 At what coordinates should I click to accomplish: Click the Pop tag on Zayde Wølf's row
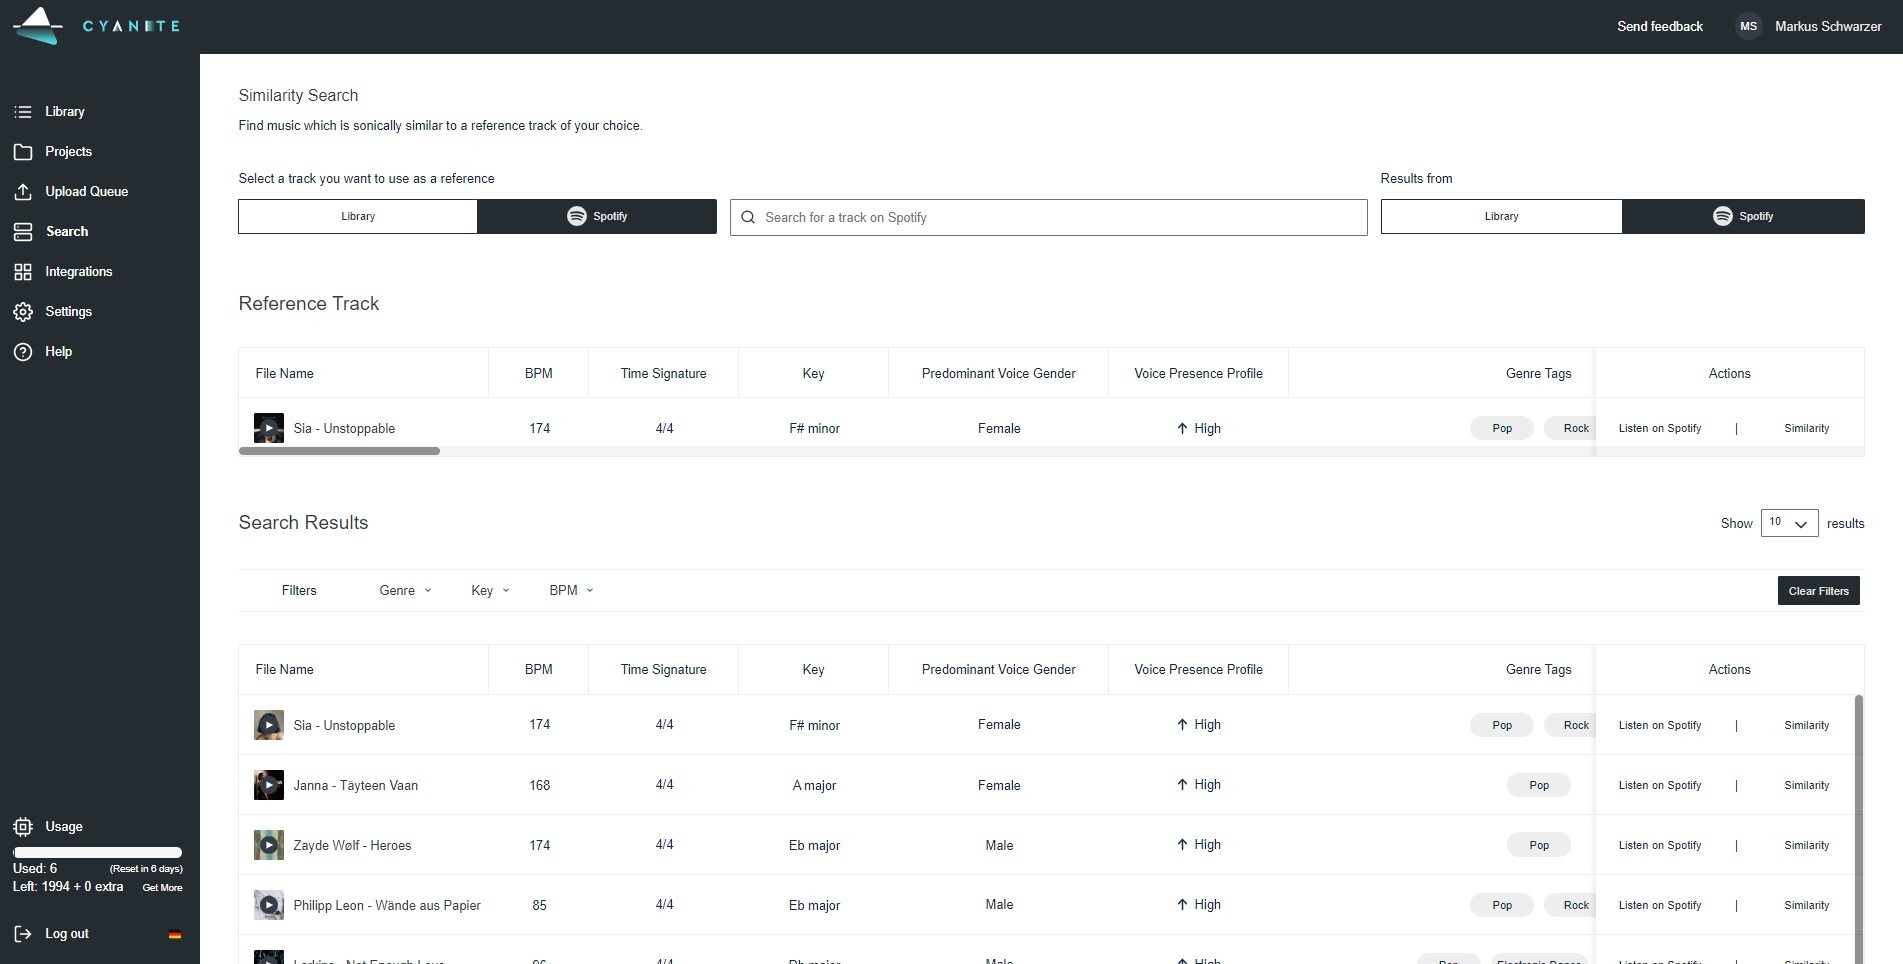(1539, 845)
